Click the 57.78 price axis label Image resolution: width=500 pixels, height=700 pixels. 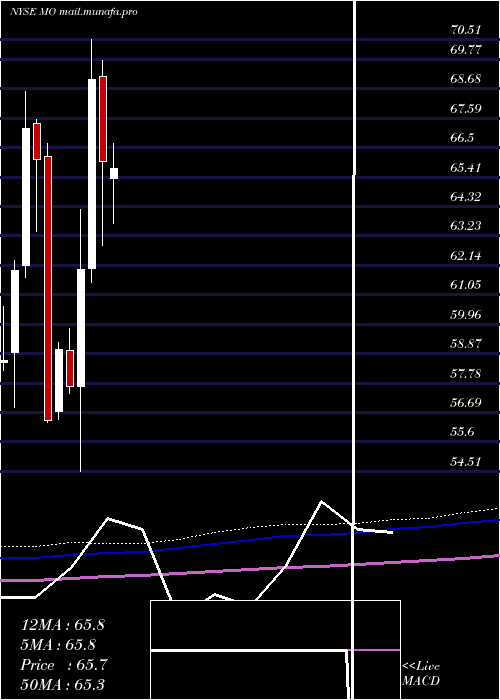point(466,373)
